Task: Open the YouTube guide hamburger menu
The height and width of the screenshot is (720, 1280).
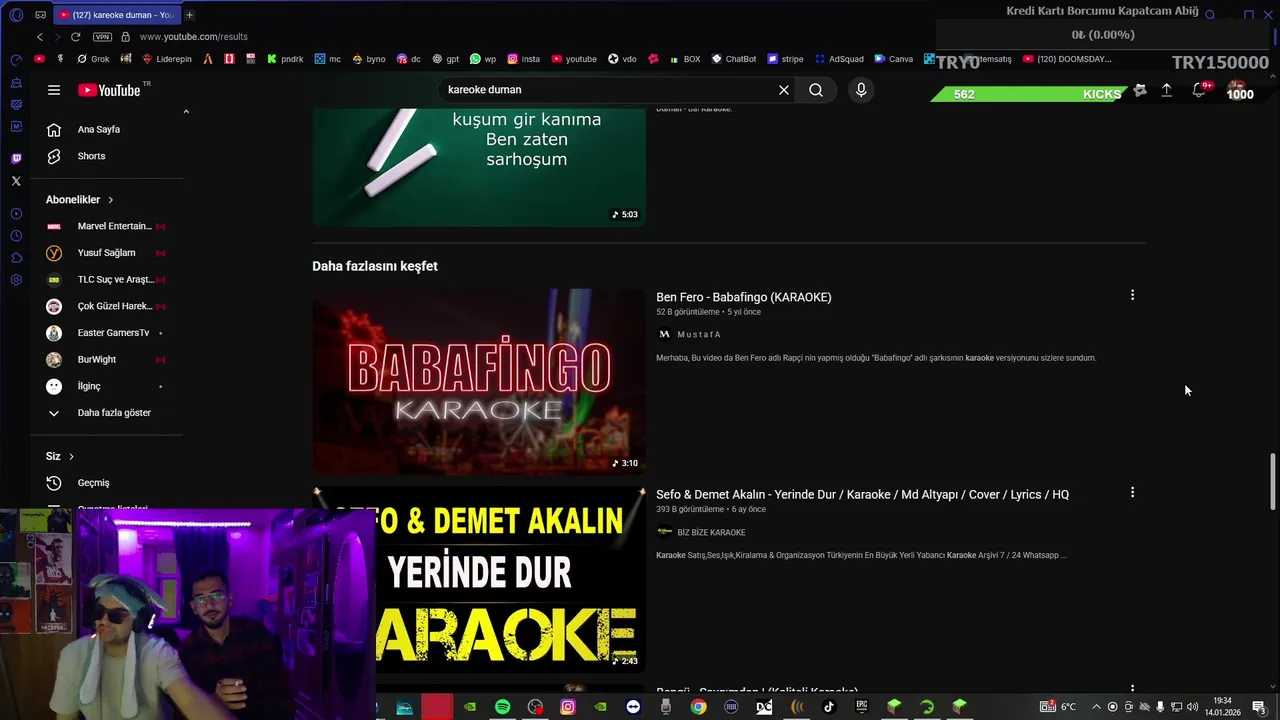Action: (54, 90)
